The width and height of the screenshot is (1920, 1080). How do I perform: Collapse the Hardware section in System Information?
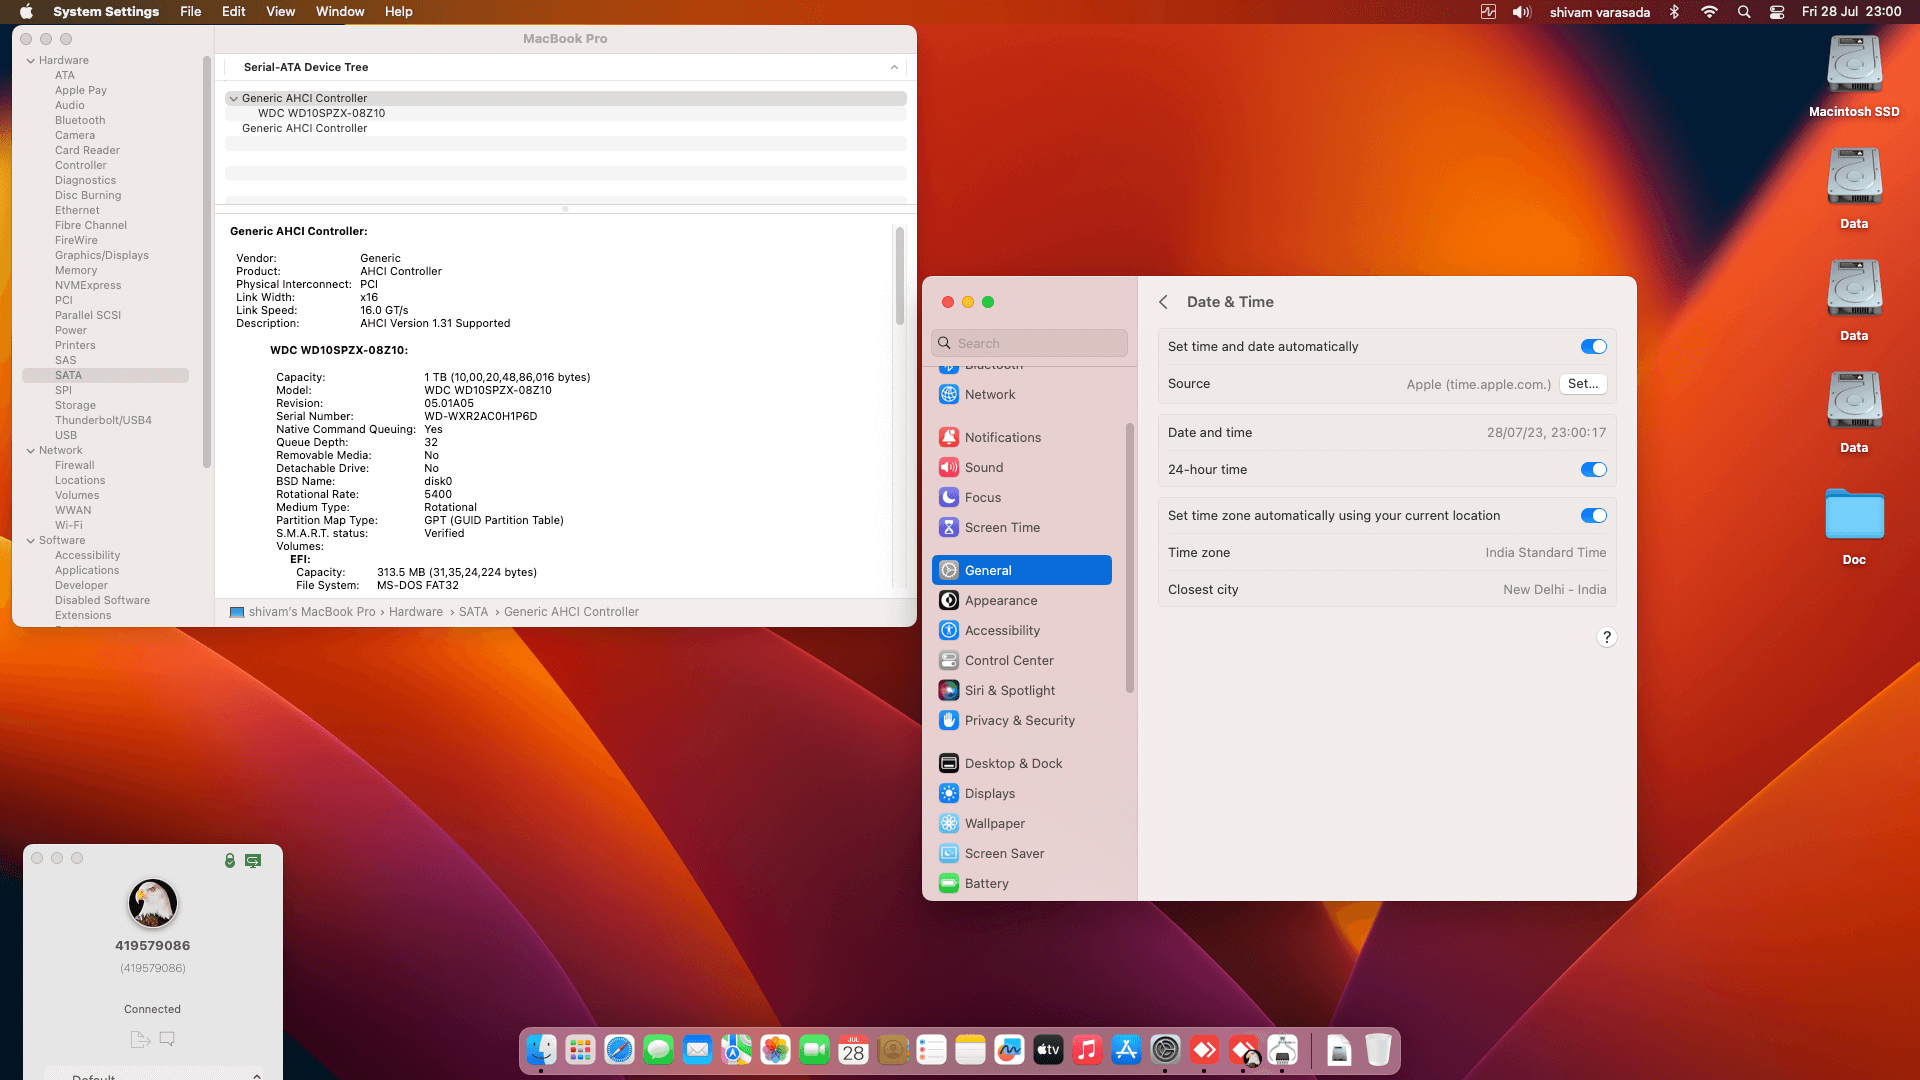(31, 60)
